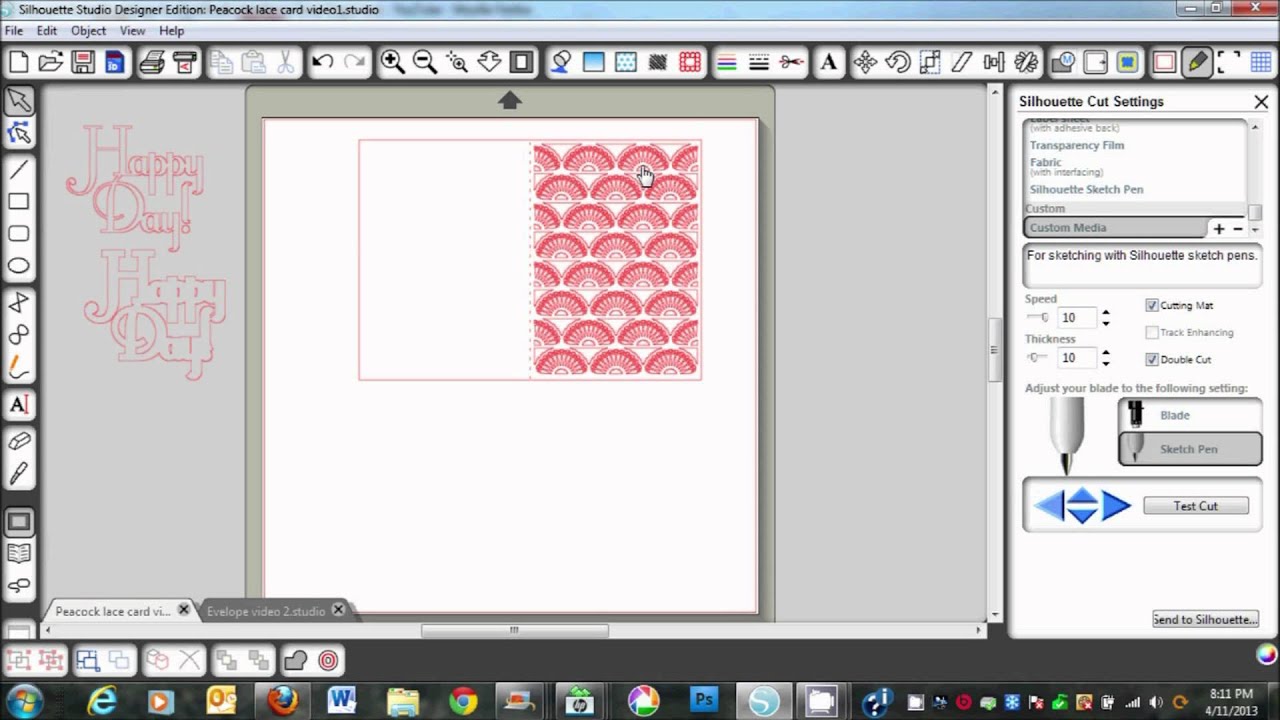Create a new document from the toolbar

point(18,62)
